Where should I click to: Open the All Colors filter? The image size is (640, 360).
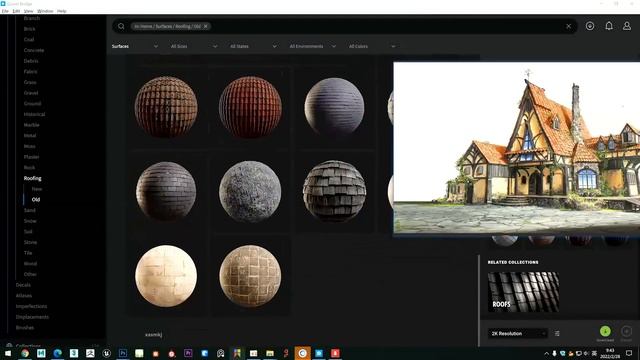click(x=372, y=47)
